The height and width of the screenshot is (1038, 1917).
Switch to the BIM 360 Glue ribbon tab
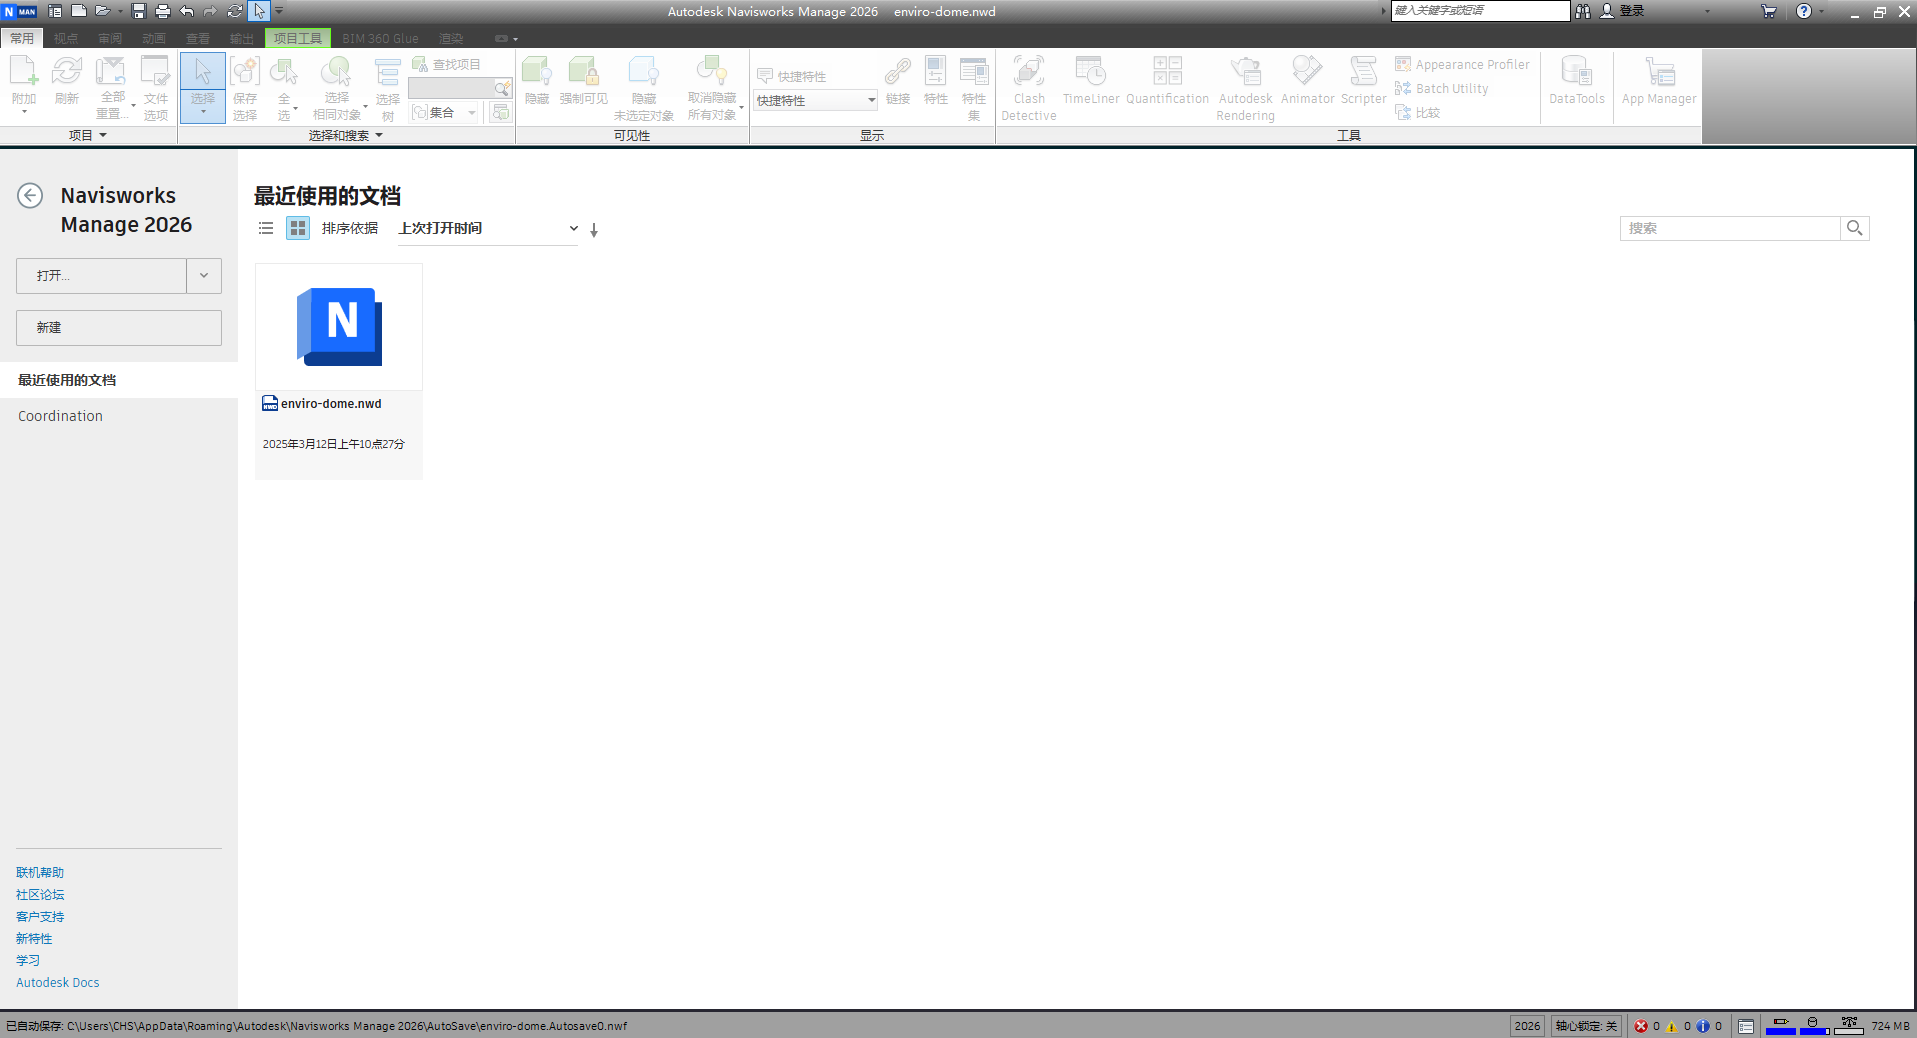(380, 38)
